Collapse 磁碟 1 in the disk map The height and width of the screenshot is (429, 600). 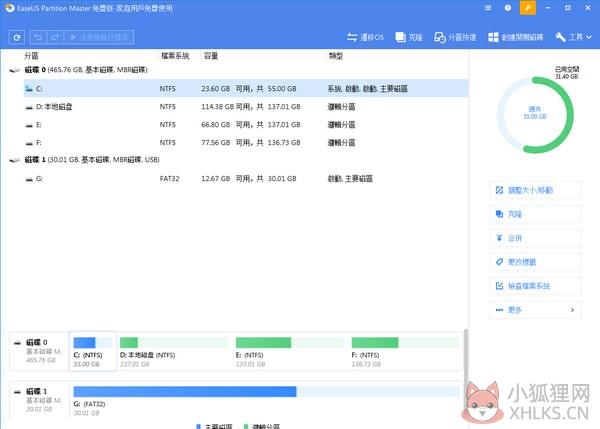tap(17, 391)
